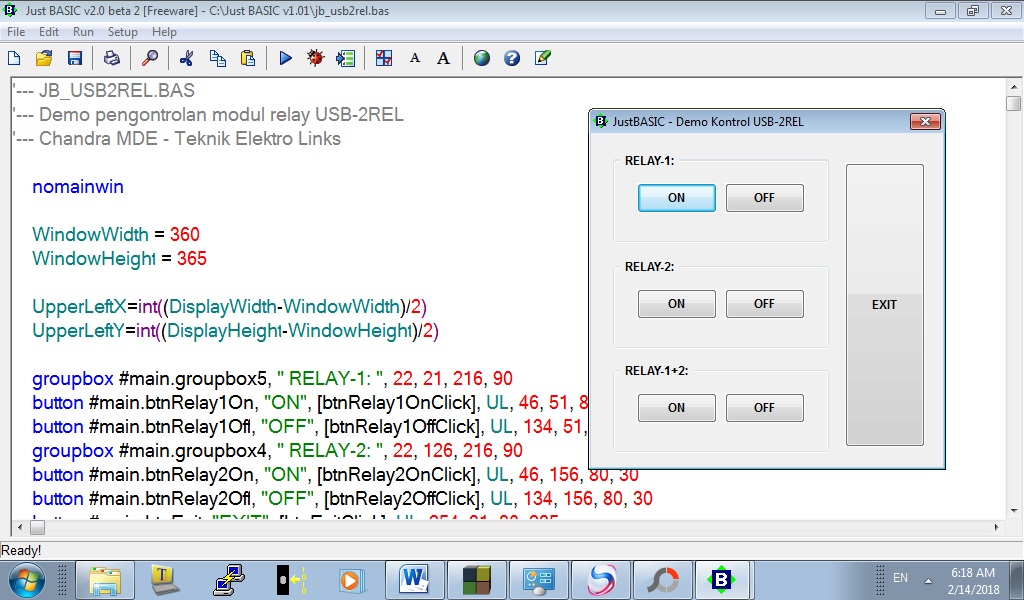1024x600 pixels.
Task: Close the Demo Kontrol USB-2REL window
Action: pos(925,121)
